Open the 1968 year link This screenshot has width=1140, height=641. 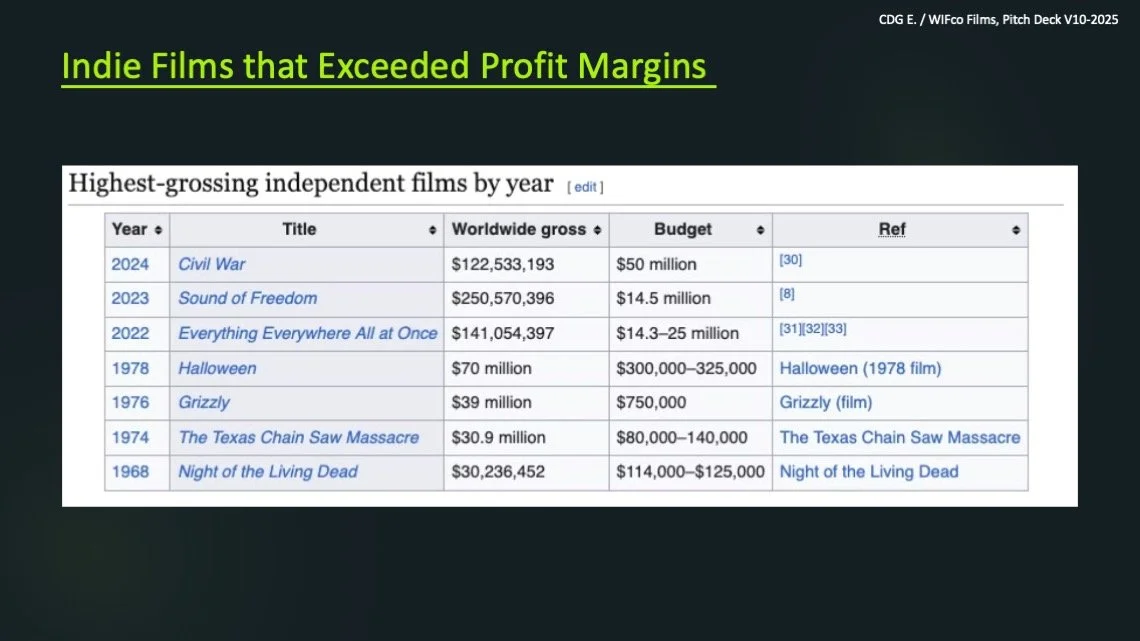coord(130,471)
